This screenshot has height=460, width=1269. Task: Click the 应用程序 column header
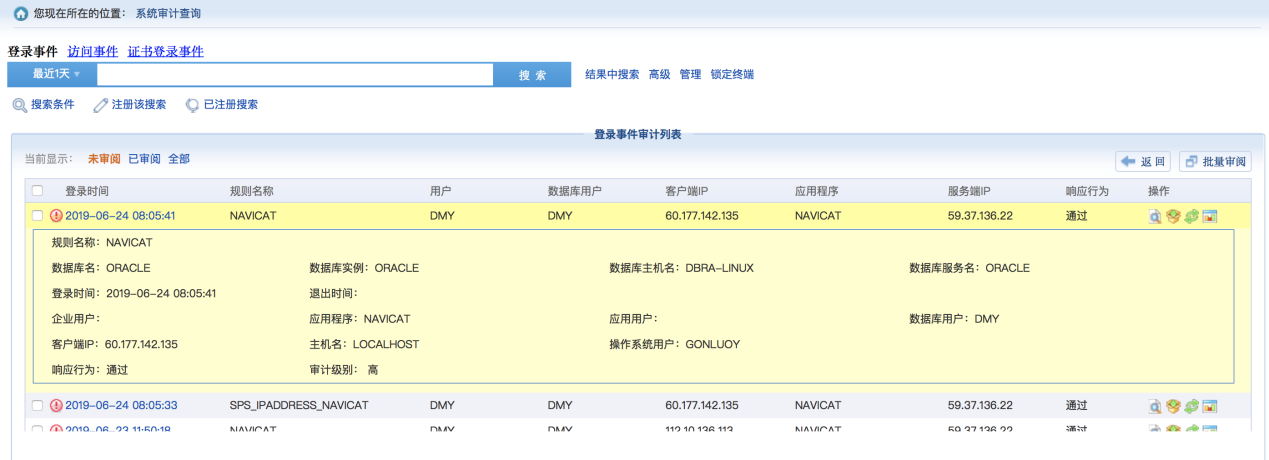tap(817, 191)
